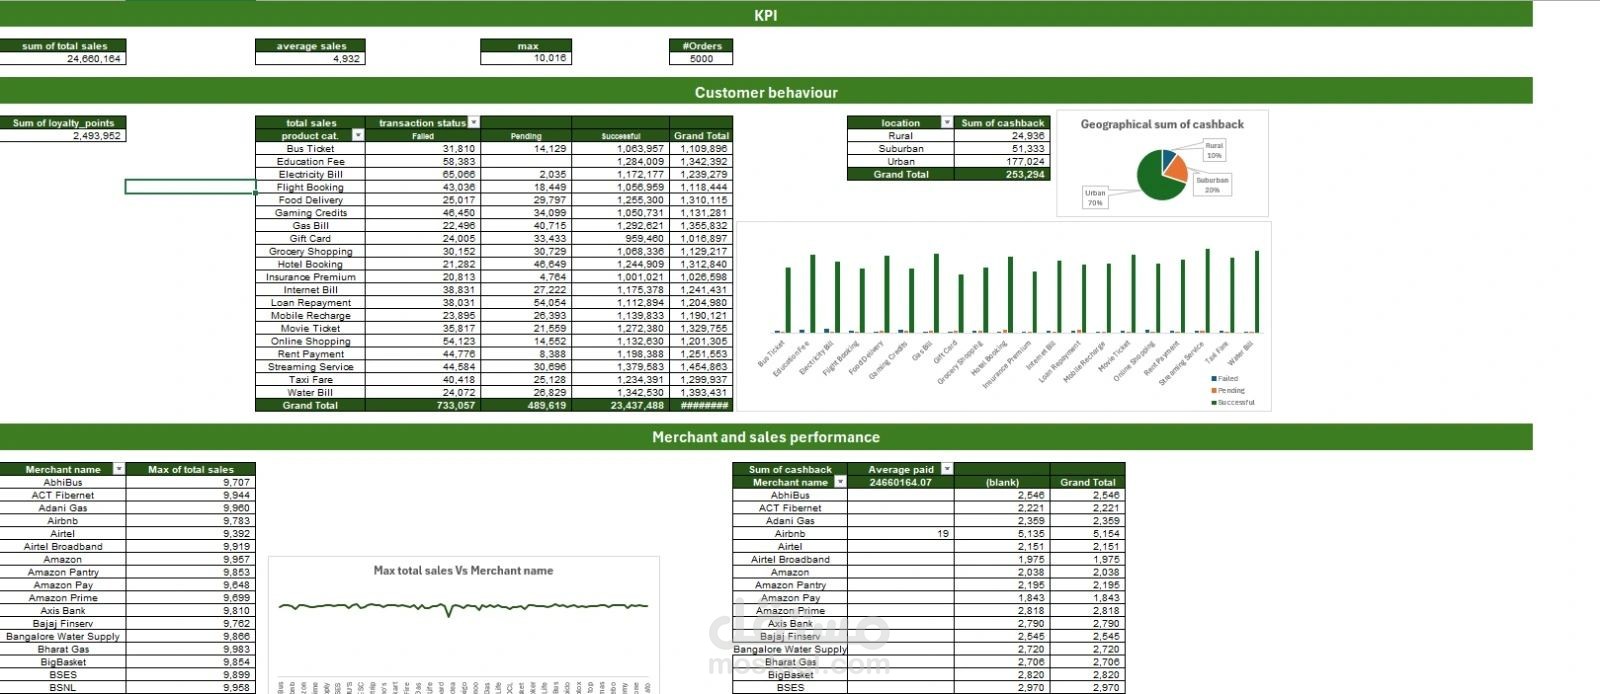The width and height of the screenshot is (1600, 694).
Task: Select the Max total sales Vs Merchant name chart title
Action: [x=463, y=571]
